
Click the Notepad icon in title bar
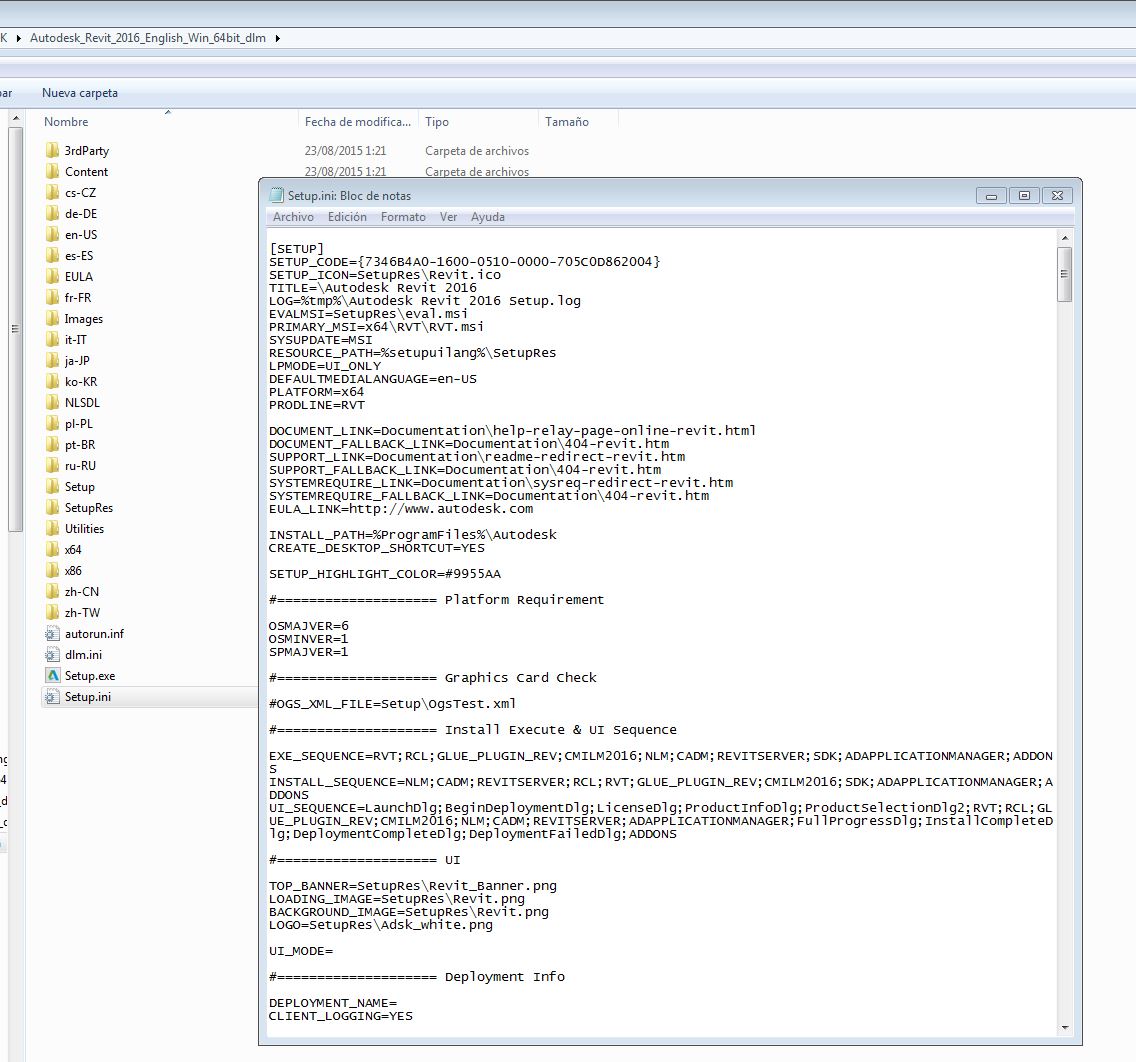pyautogui.click(x=276, y=196)
